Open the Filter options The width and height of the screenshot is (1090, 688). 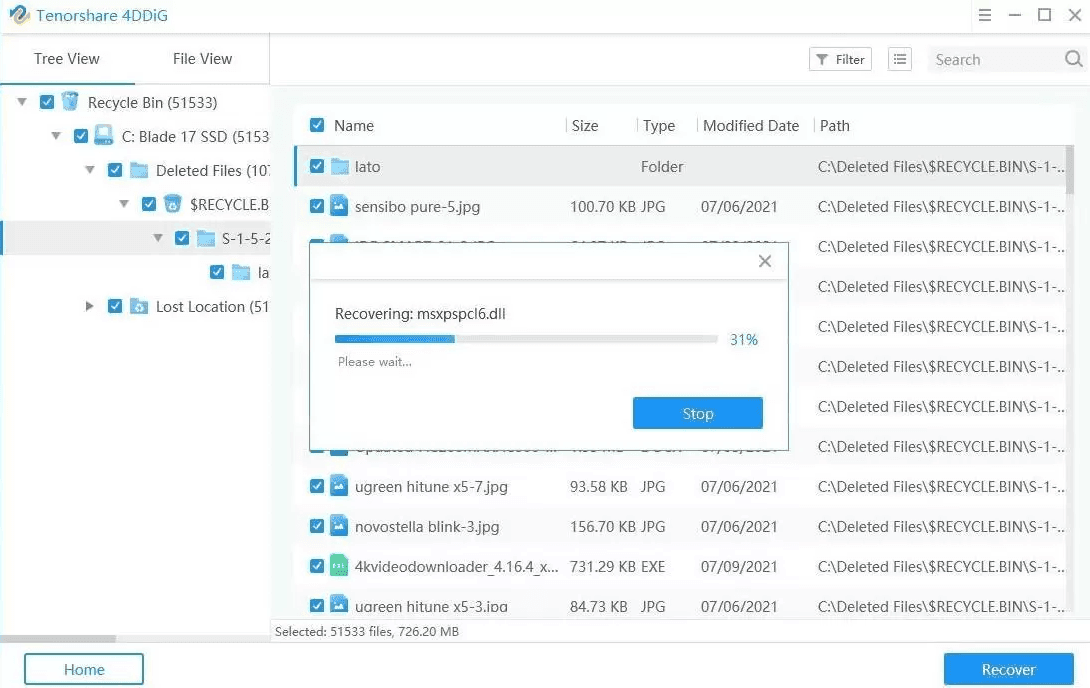840,60
